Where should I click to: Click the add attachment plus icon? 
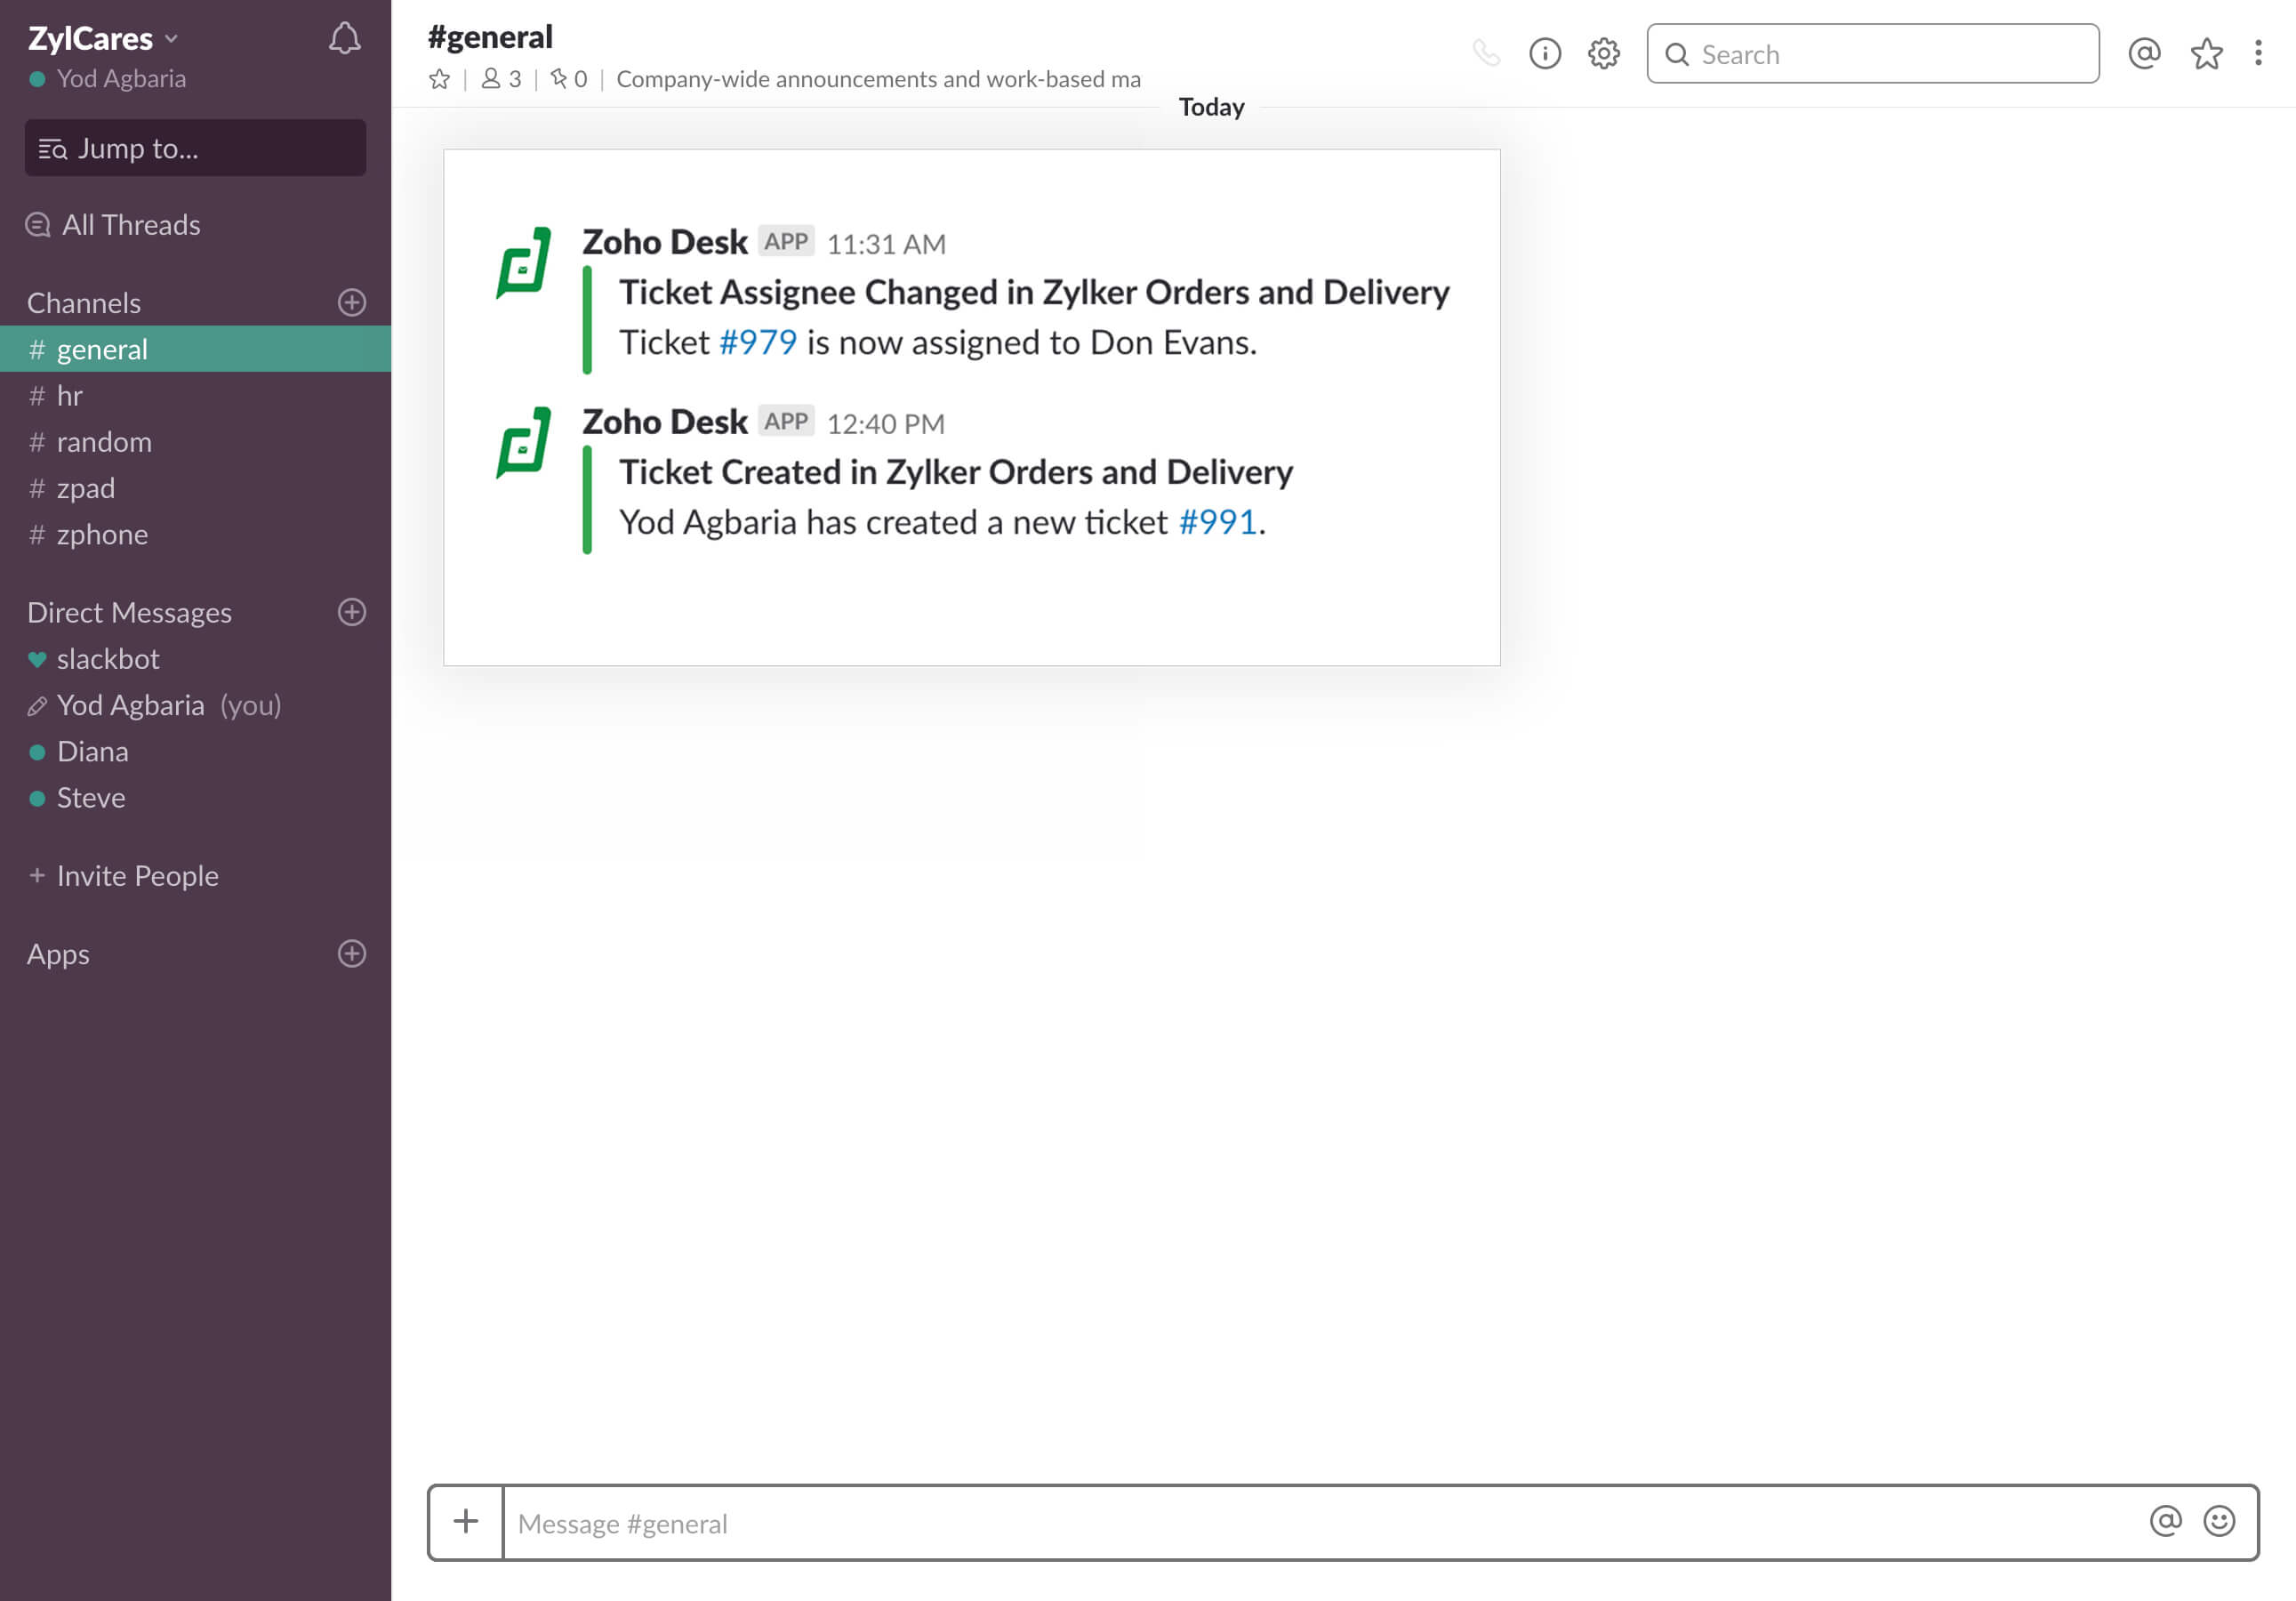(466, 1521)
